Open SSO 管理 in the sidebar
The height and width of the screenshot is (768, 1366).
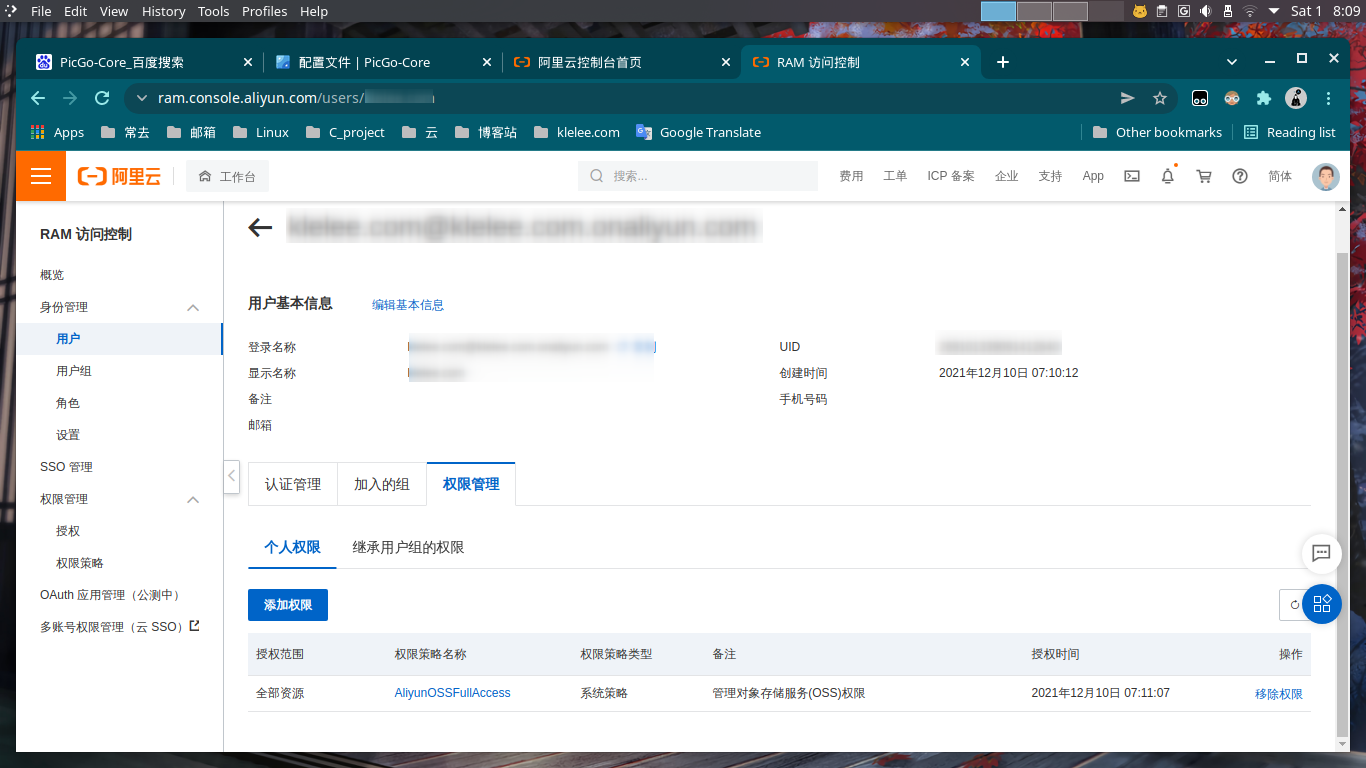[66, 467]
